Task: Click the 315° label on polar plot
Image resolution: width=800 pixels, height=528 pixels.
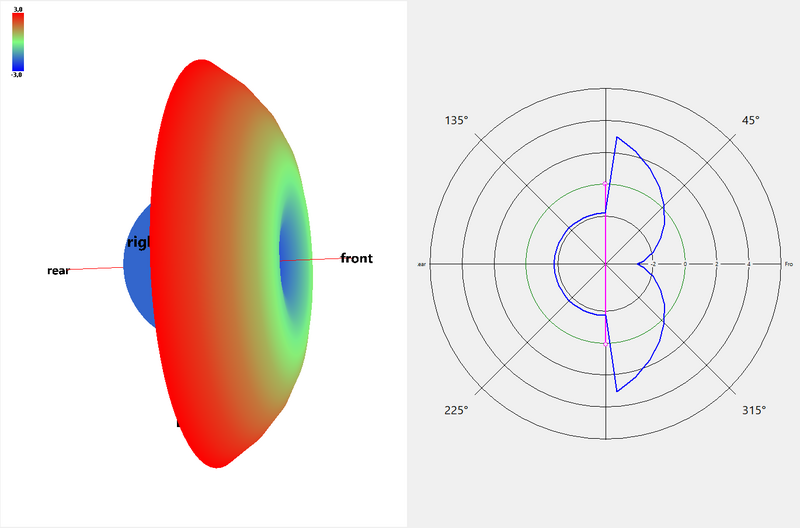Action: 752,410
